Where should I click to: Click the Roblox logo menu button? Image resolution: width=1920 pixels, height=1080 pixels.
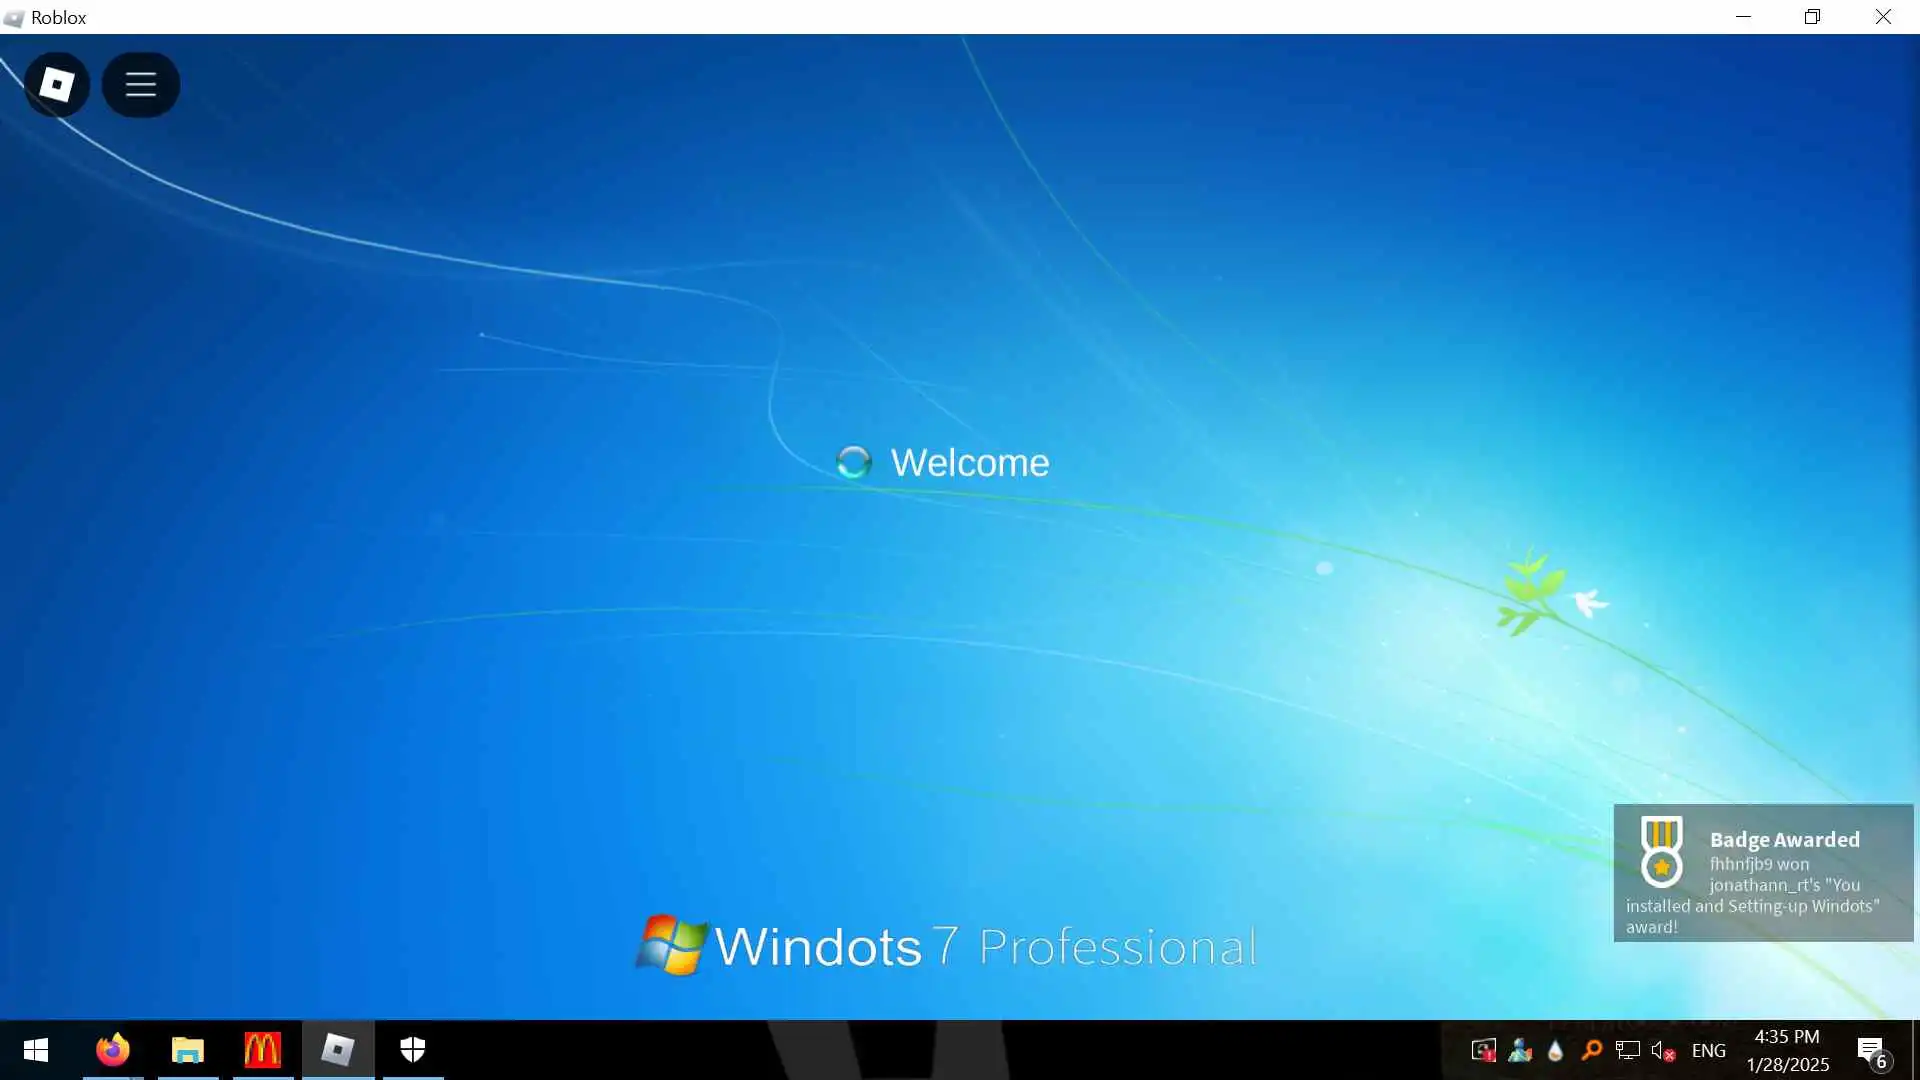pyautogui.click(x=56, y=85)
